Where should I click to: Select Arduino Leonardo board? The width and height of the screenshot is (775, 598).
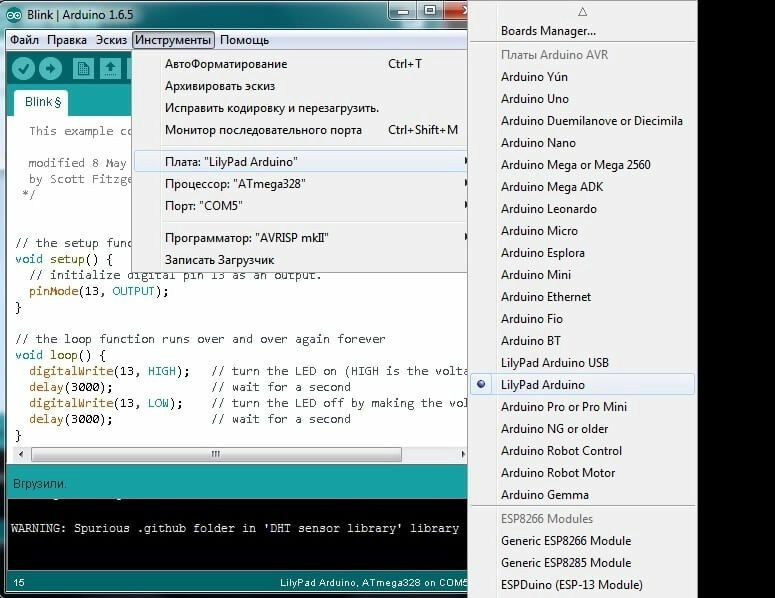583,209
